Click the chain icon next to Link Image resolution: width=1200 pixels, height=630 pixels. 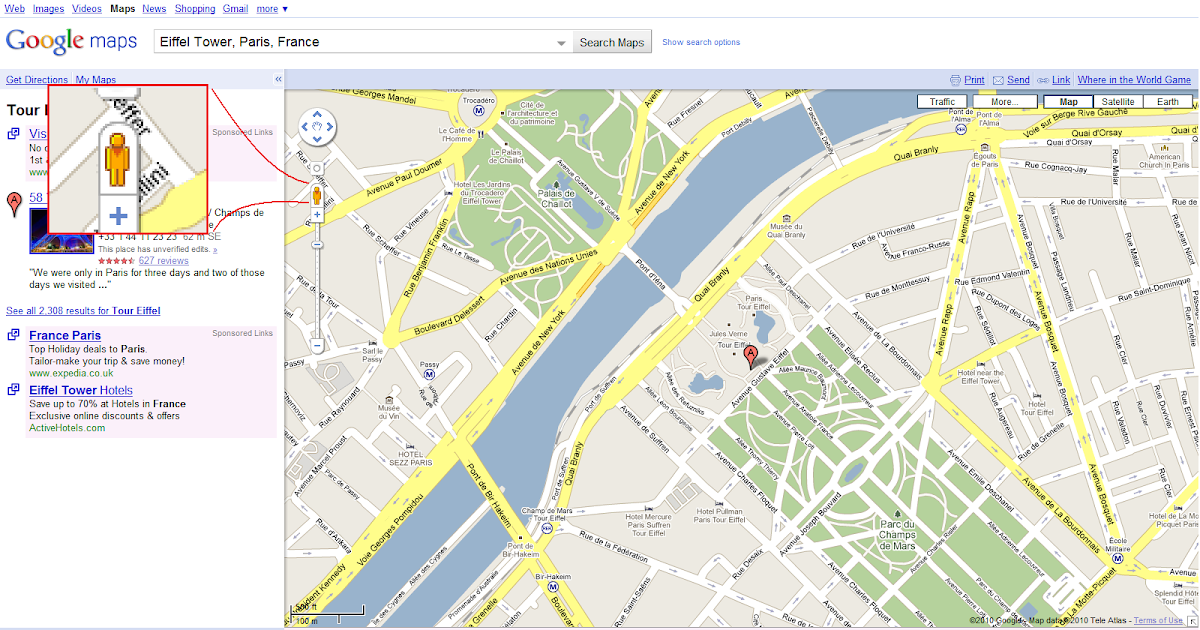coord(1043,80)
